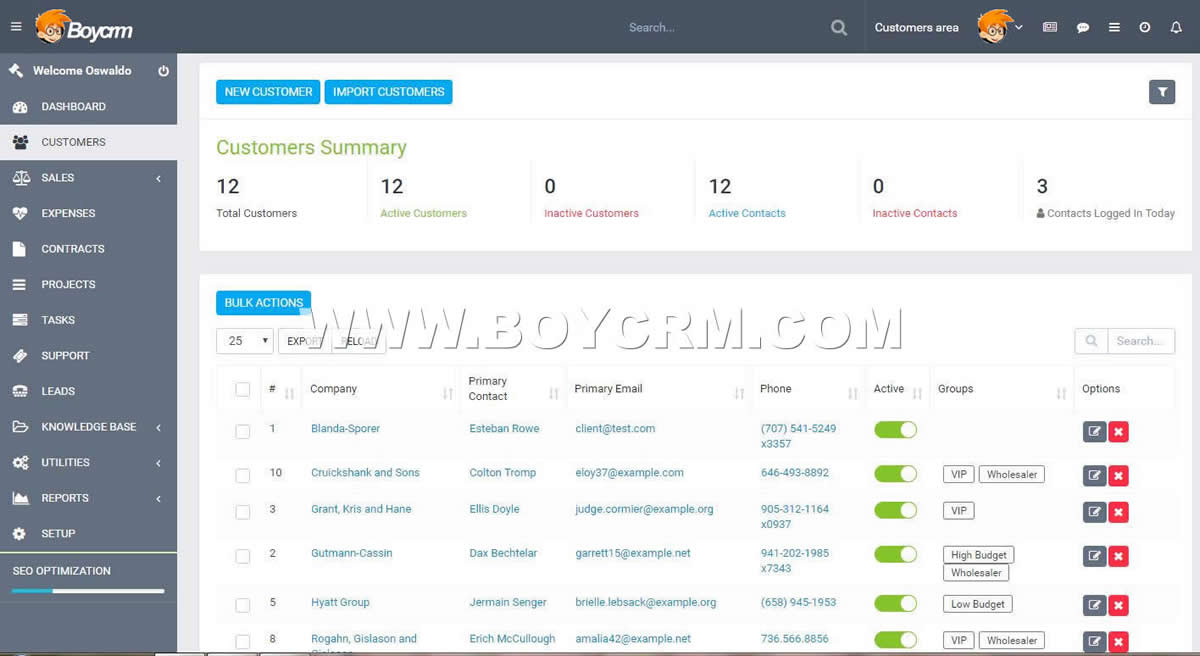Tick the checkbox for Gutmann-Cassin row
Viewport: 1200px width, 656px height.
click(243, 556)
